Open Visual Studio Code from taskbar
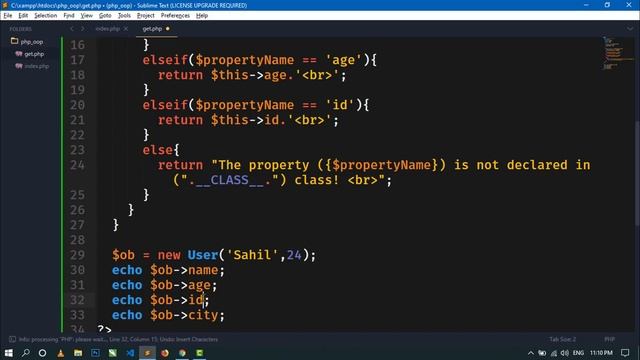The width and height of the screenshot is (640, 360). 130,353
